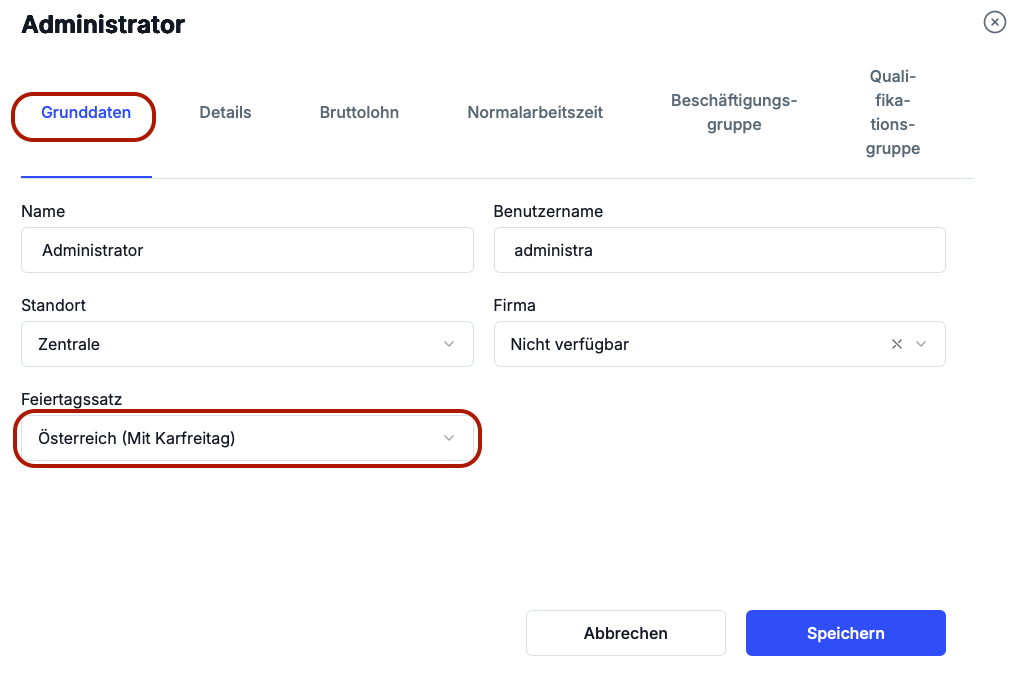This screenshot has width=1027, height=673.
Task: Open the Qualifikationsgruppe tab
Action: (893, 112)
